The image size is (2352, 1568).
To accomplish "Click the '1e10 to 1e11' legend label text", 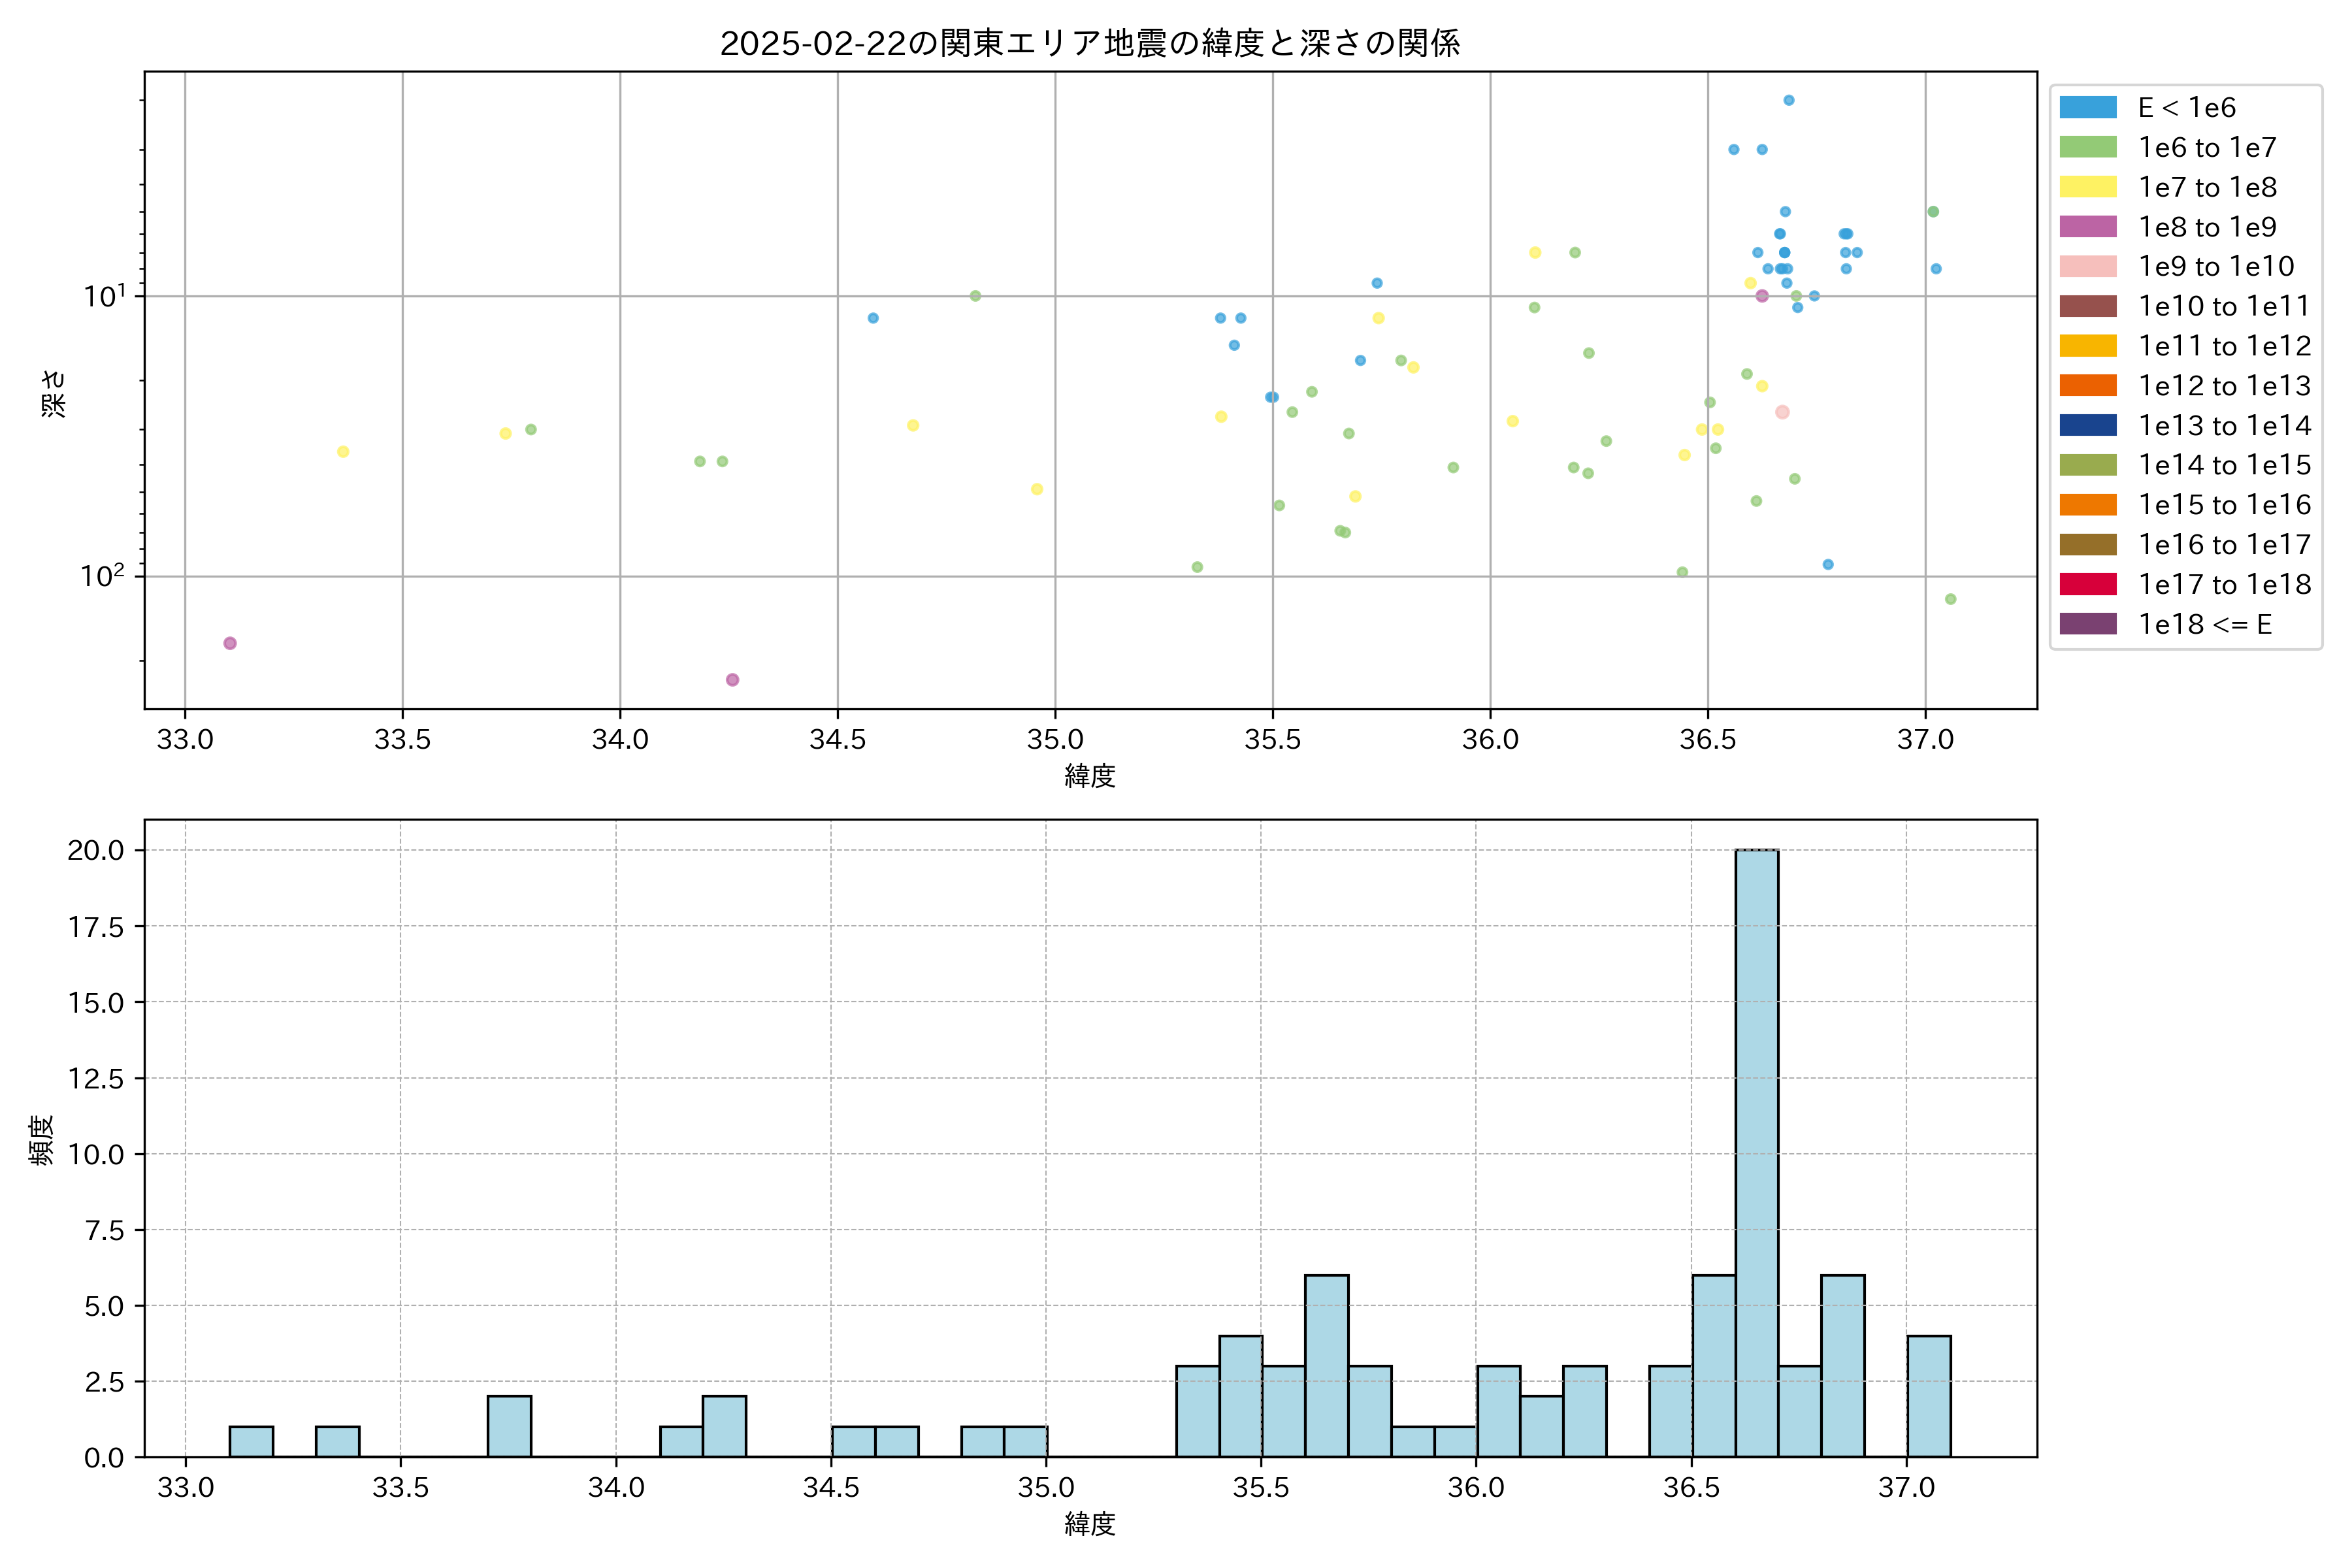I will point(2224,306).
